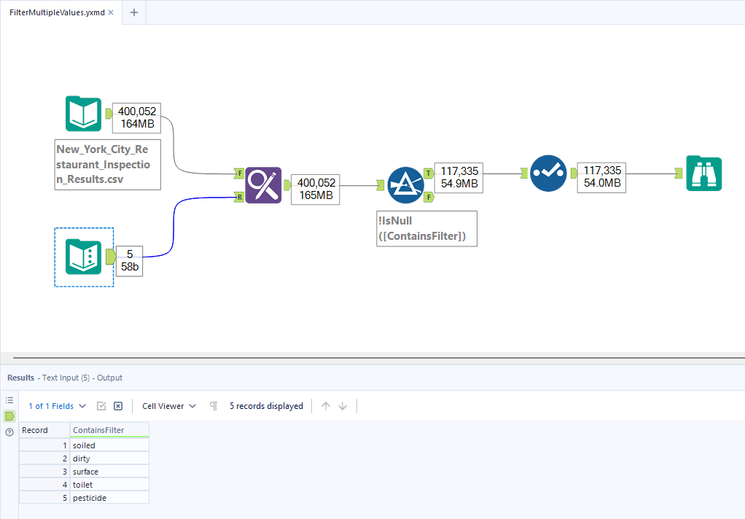
Task: Click the check all fields icon
Action: 101,406
